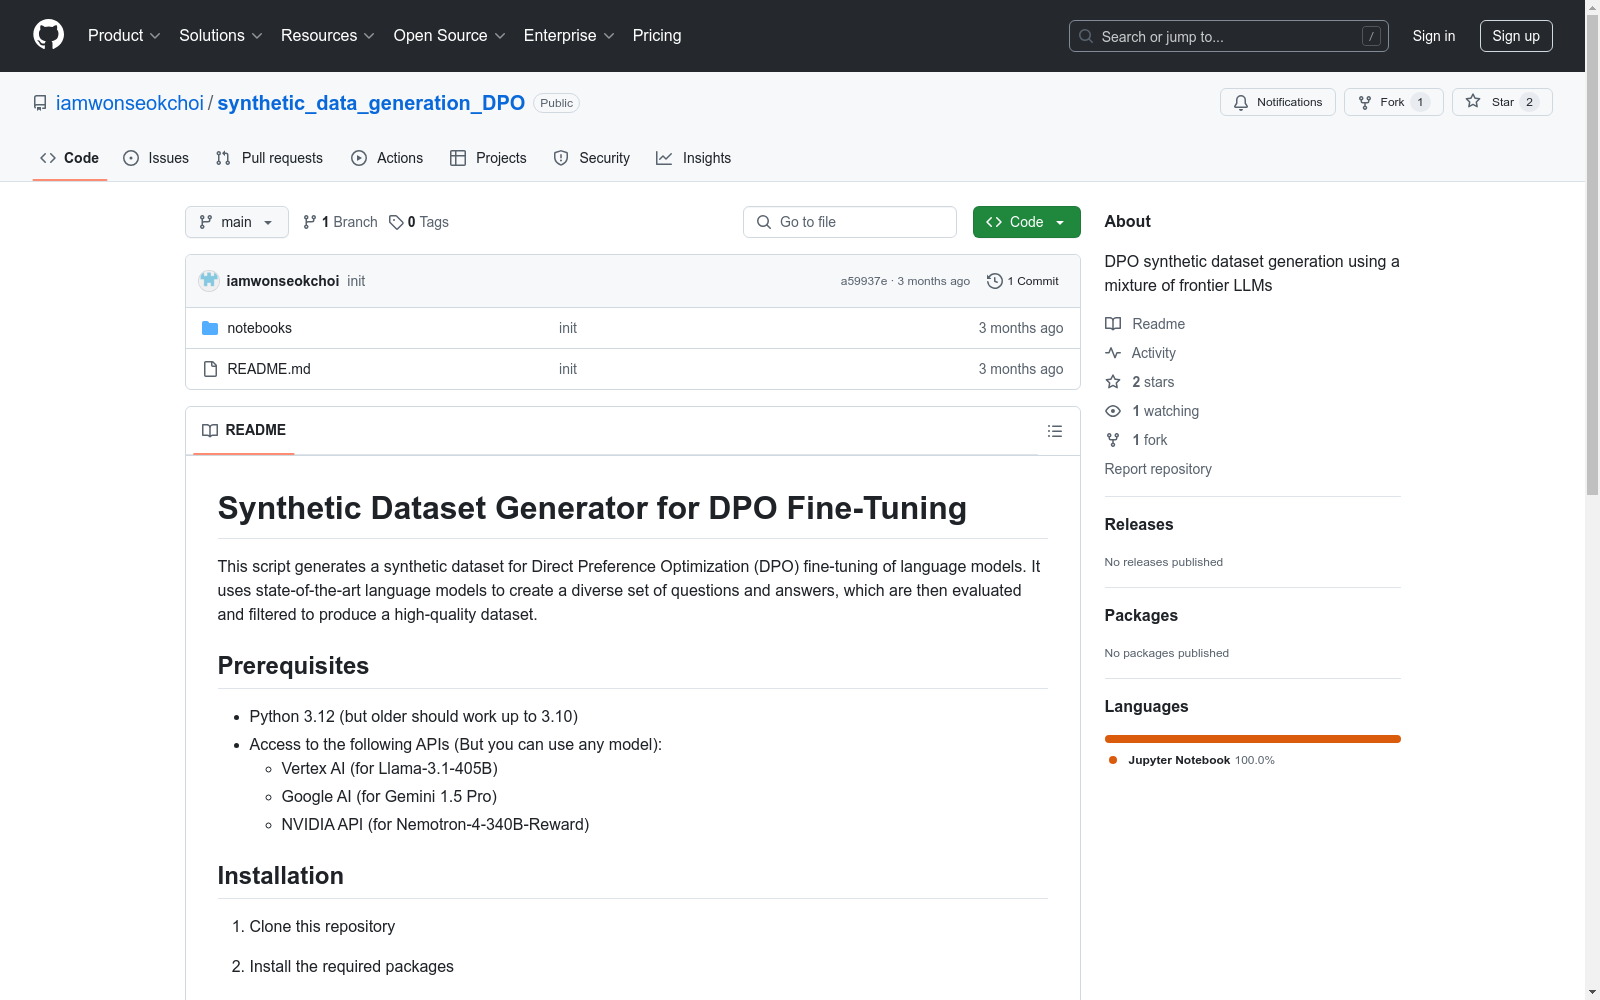Switch to the Projects tab
Screen dimensions: 1600x1000
pyautogui.click(x=488, y=158)
